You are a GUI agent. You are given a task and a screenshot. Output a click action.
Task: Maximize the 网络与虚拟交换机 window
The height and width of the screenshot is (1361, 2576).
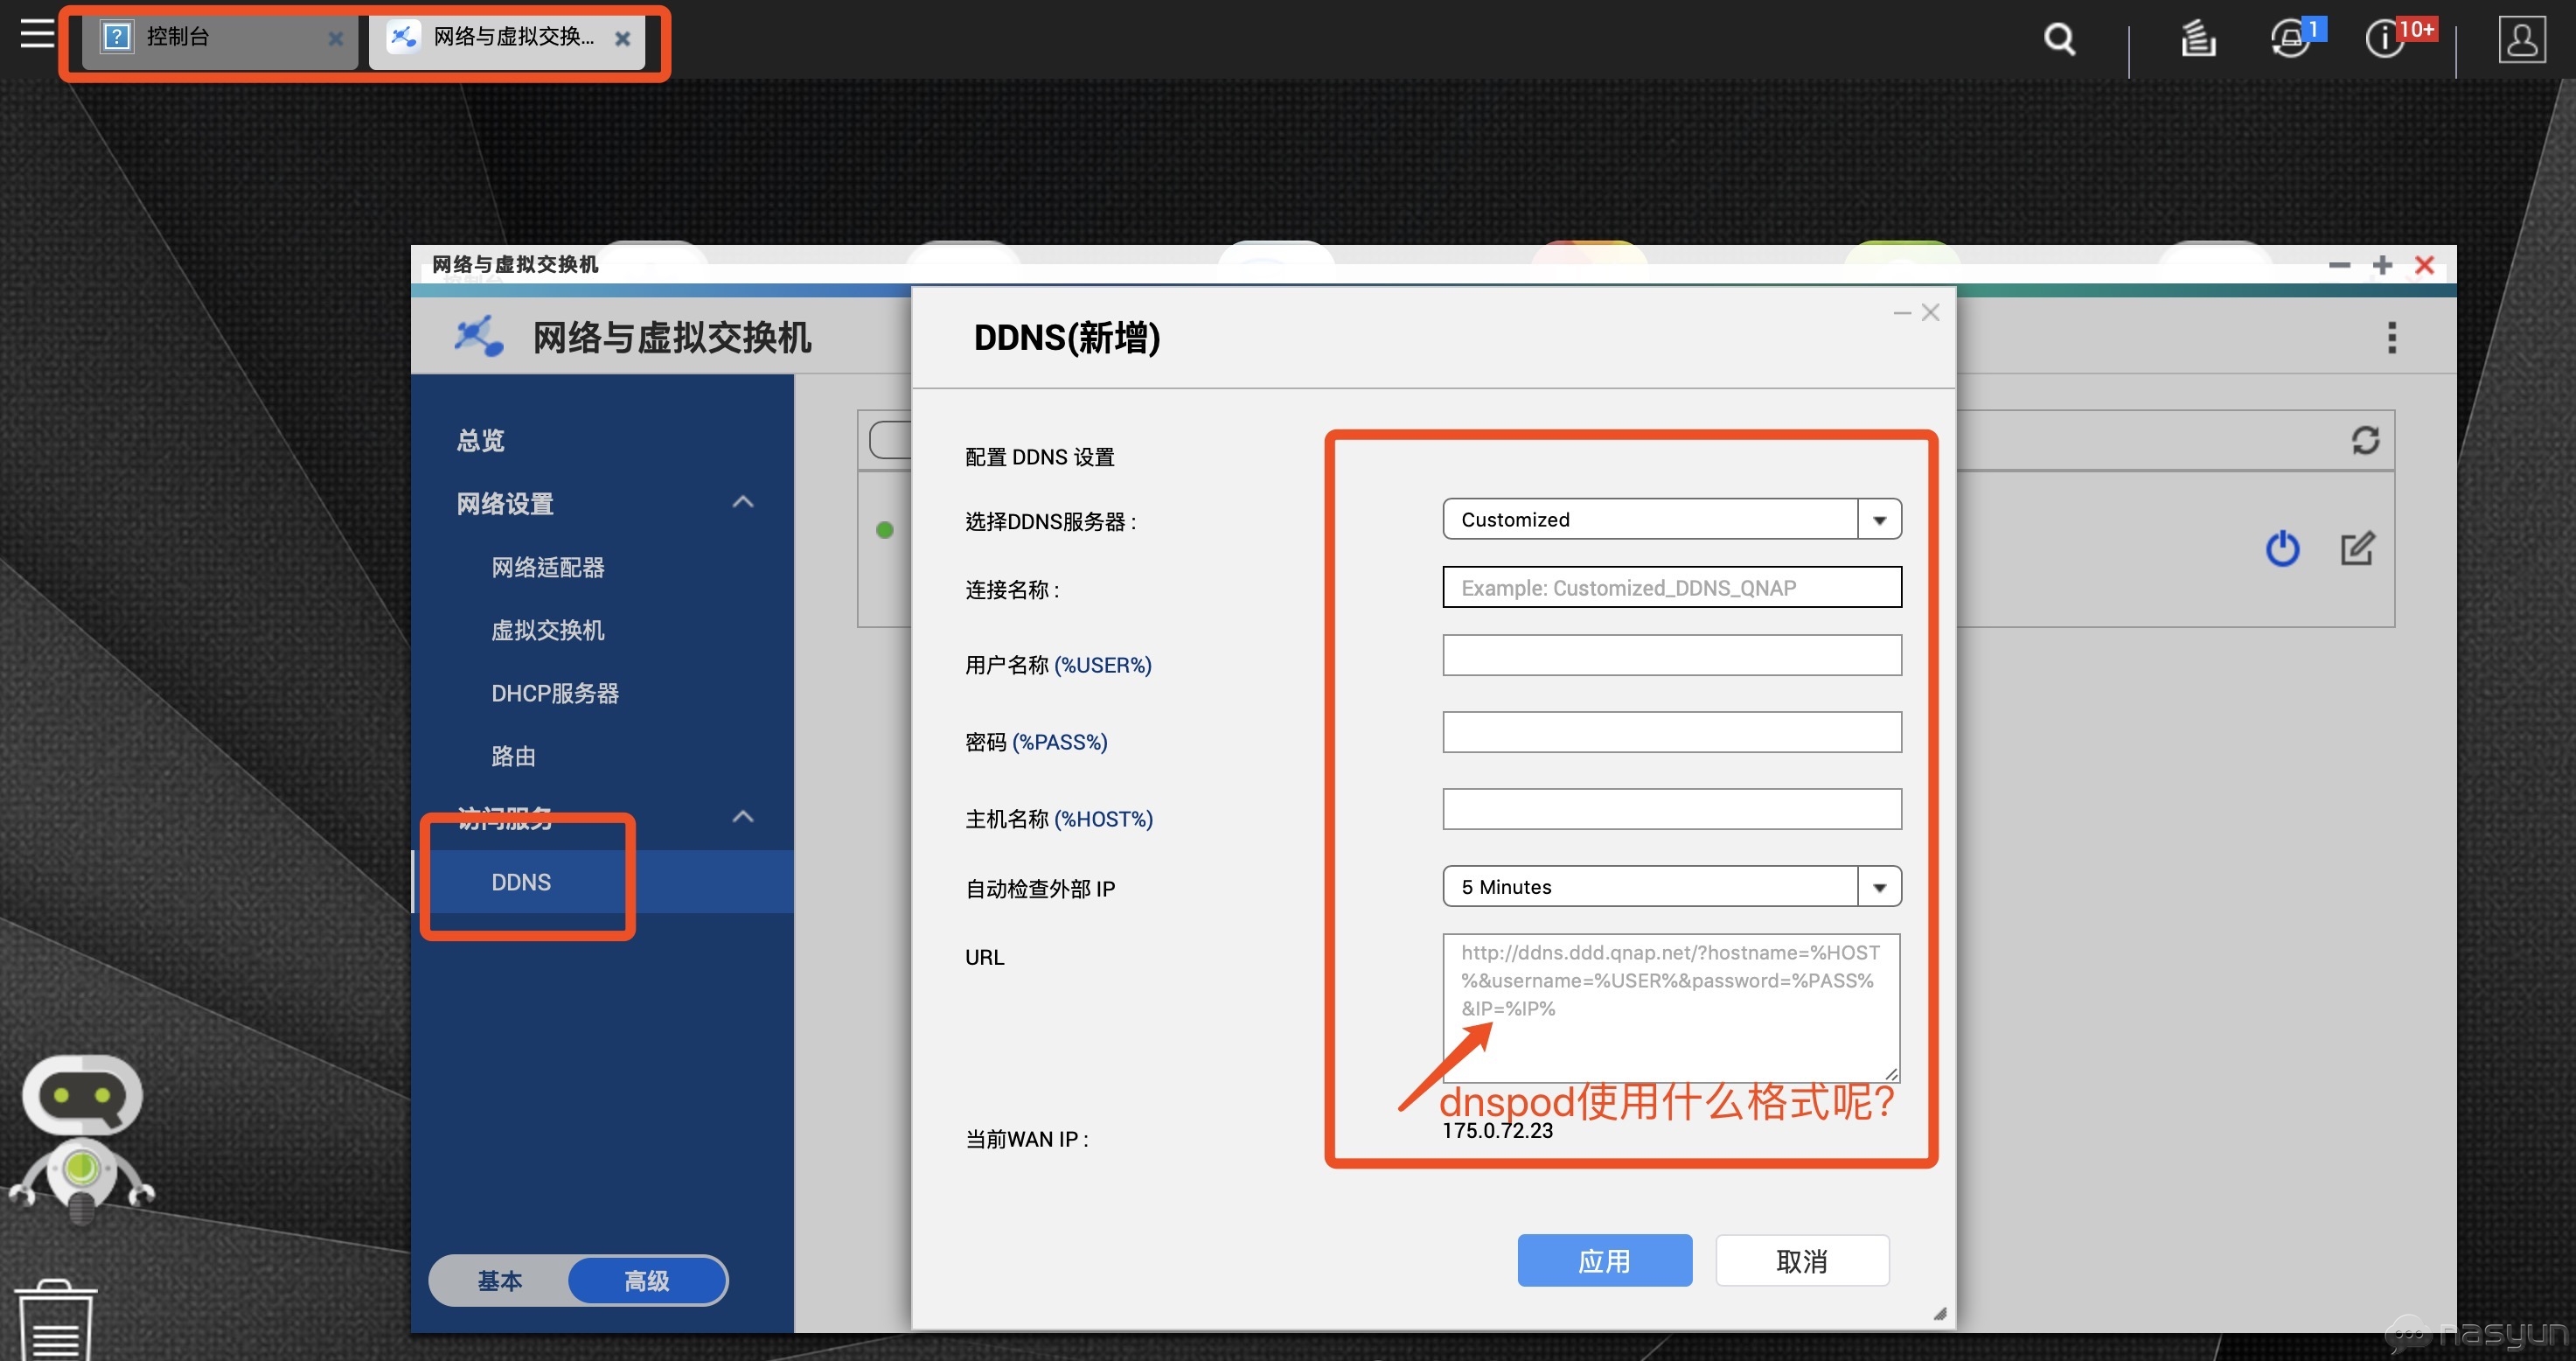2382,265
